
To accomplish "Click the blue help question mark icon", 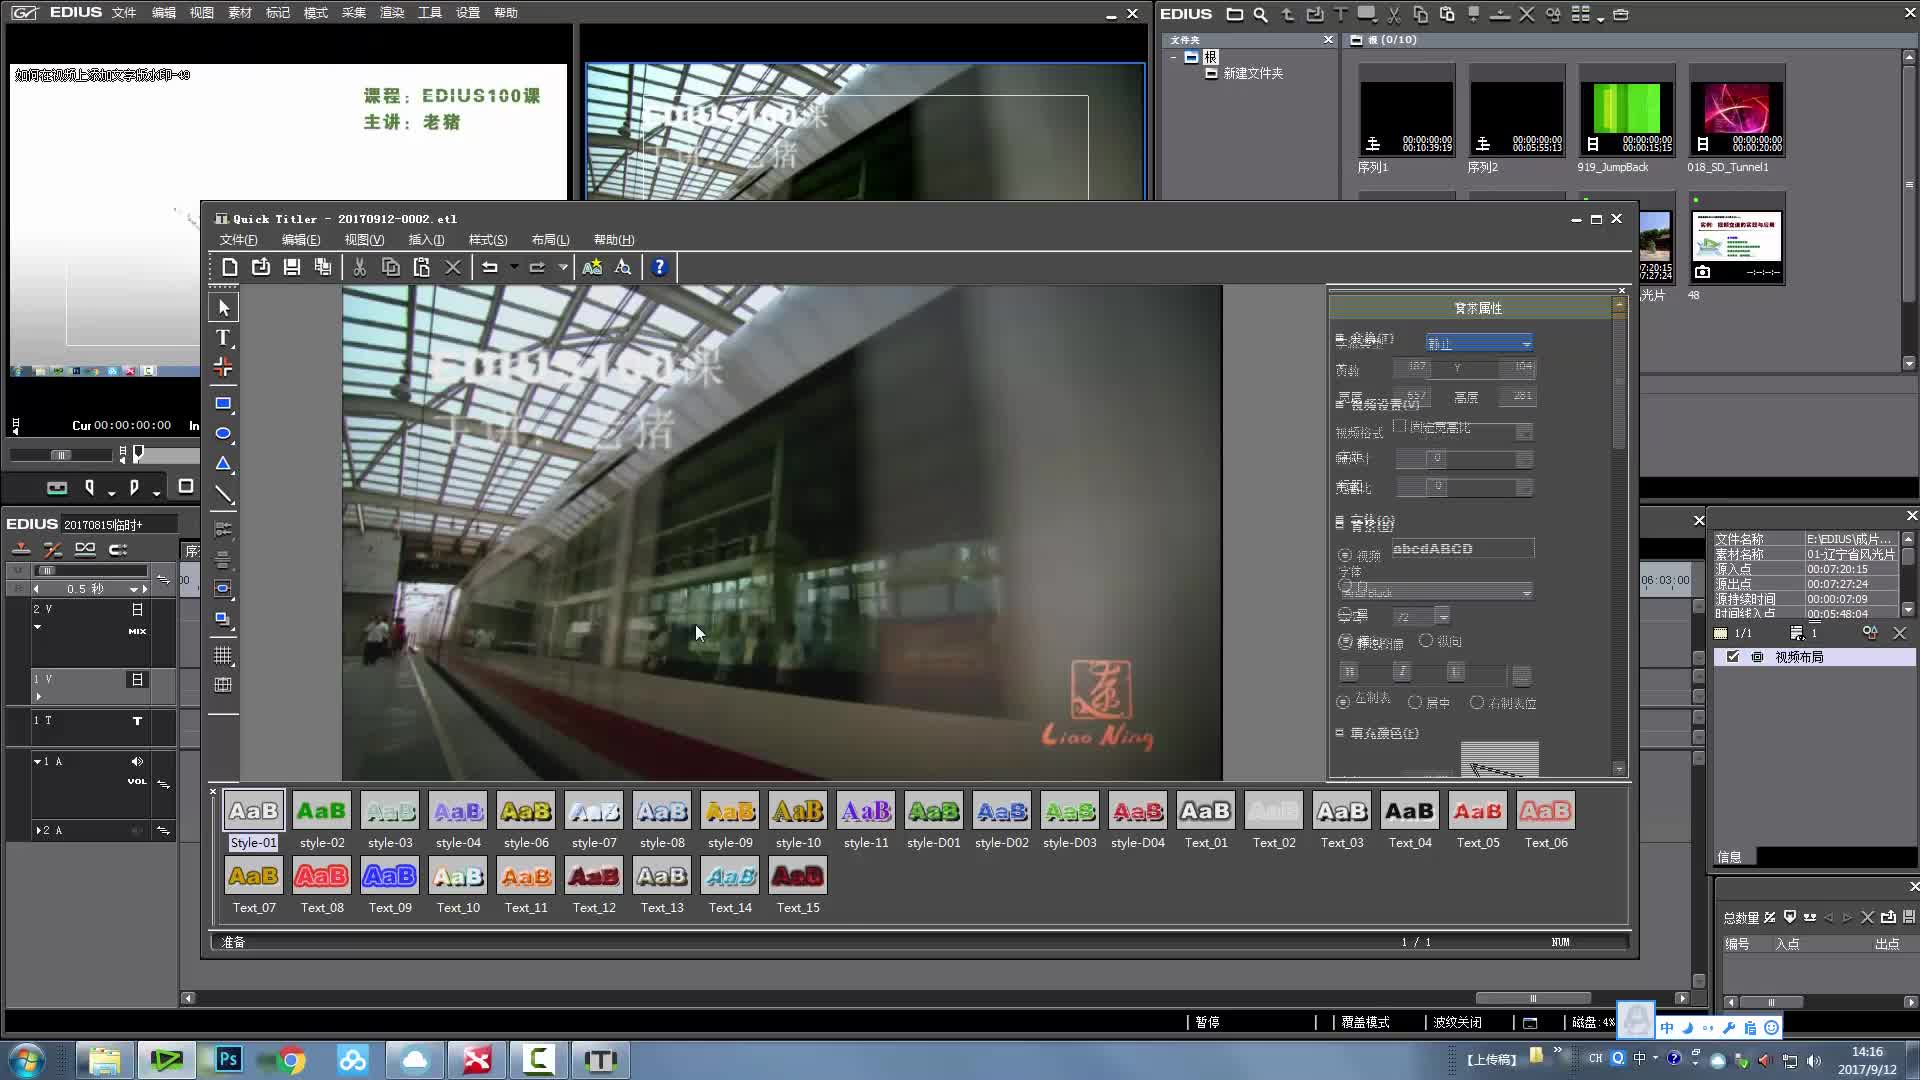I will coord(659,267).
